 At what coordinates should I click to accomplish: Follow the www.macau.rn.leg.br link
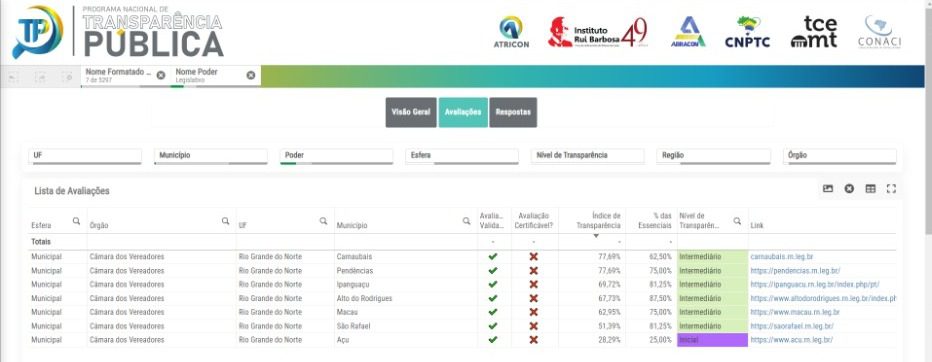coord(795,312)
